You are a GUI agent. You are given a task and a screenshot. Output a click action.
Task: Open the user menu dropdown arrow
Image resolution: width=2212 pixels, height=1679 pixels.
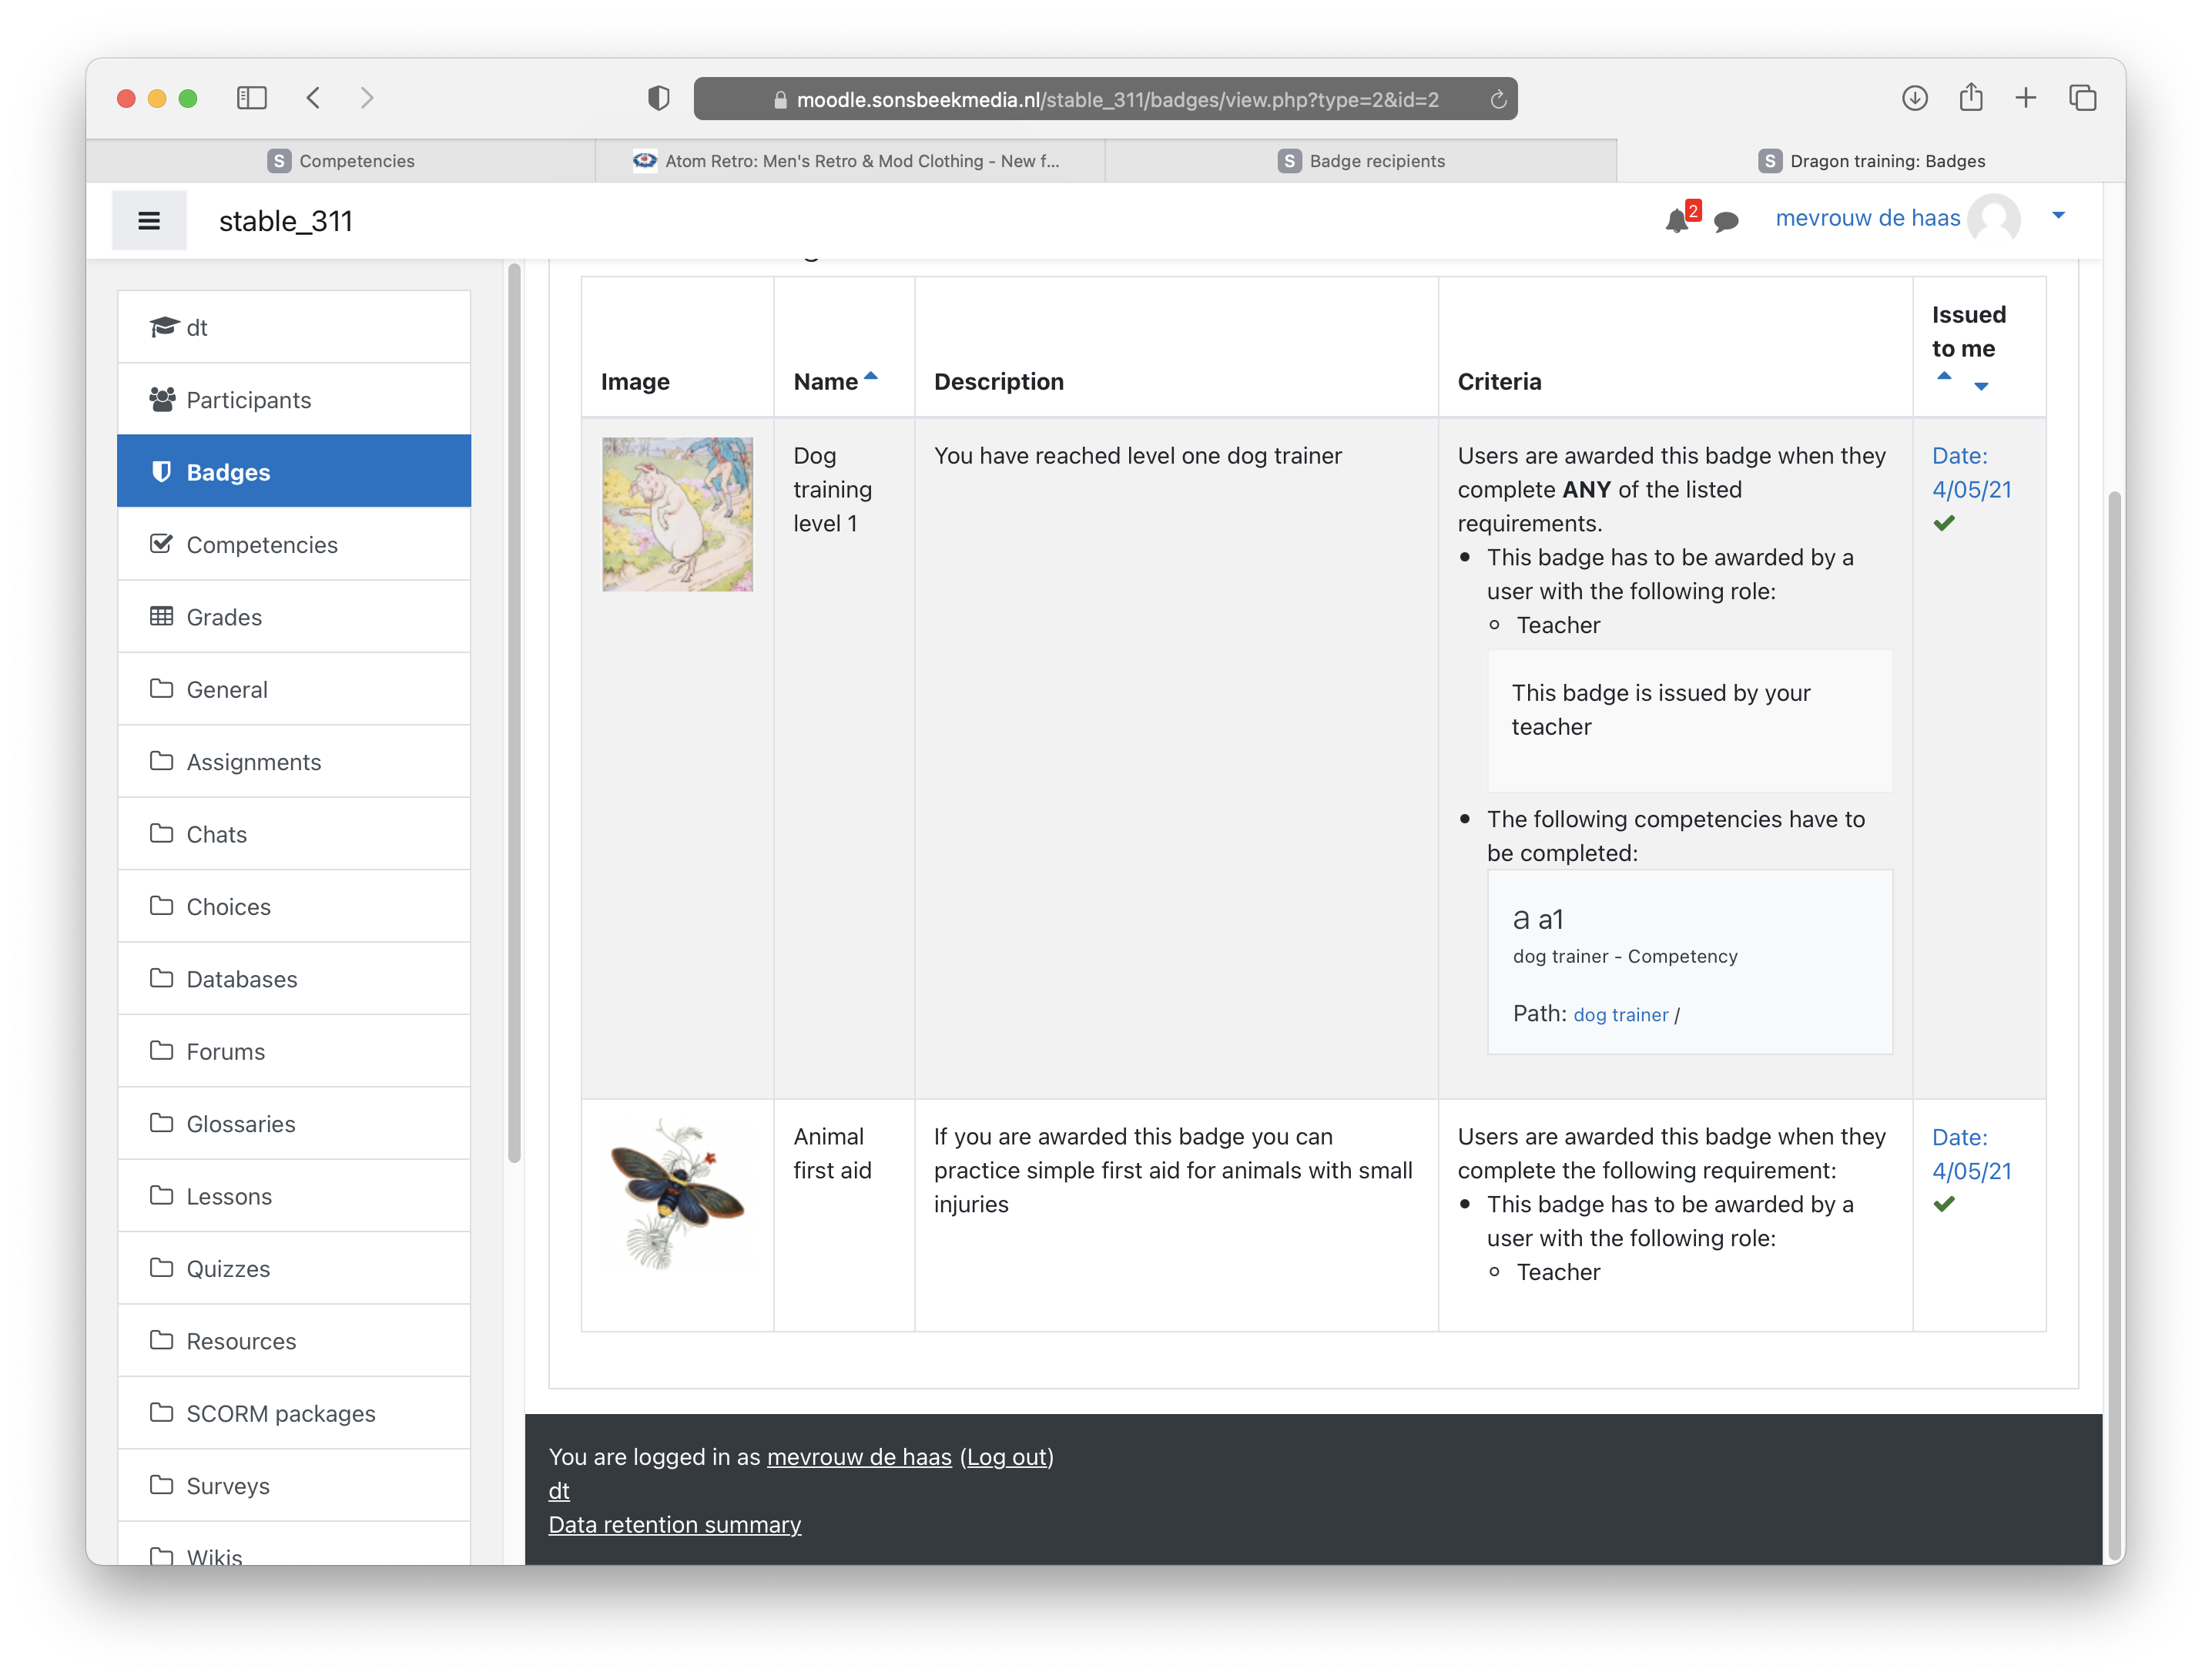2058,215
